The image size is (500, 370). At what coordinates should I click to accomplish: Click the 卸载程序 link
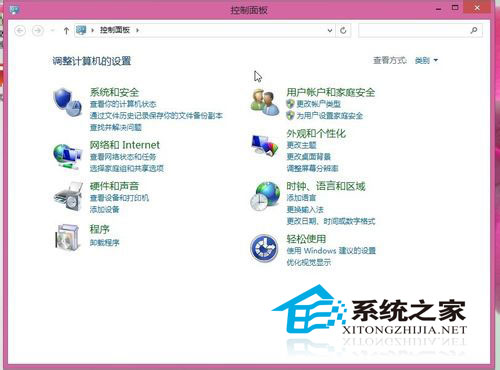coord(104,243)
